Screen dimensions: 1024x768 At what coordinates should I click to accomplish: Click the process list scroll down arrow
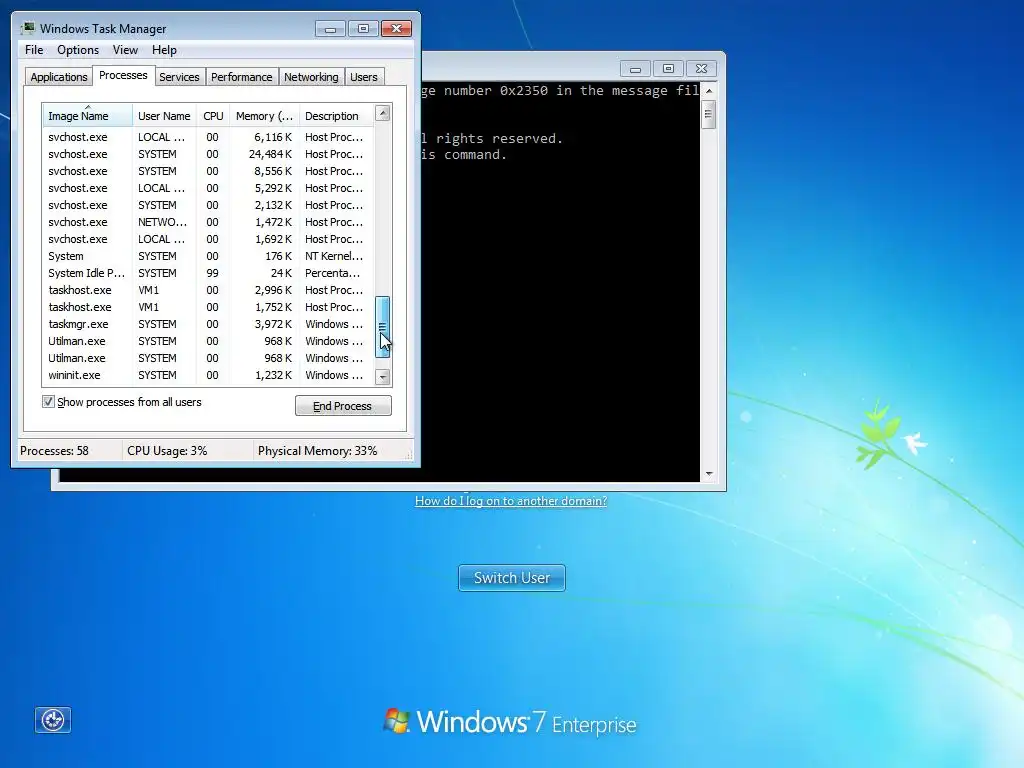[383, 377]
